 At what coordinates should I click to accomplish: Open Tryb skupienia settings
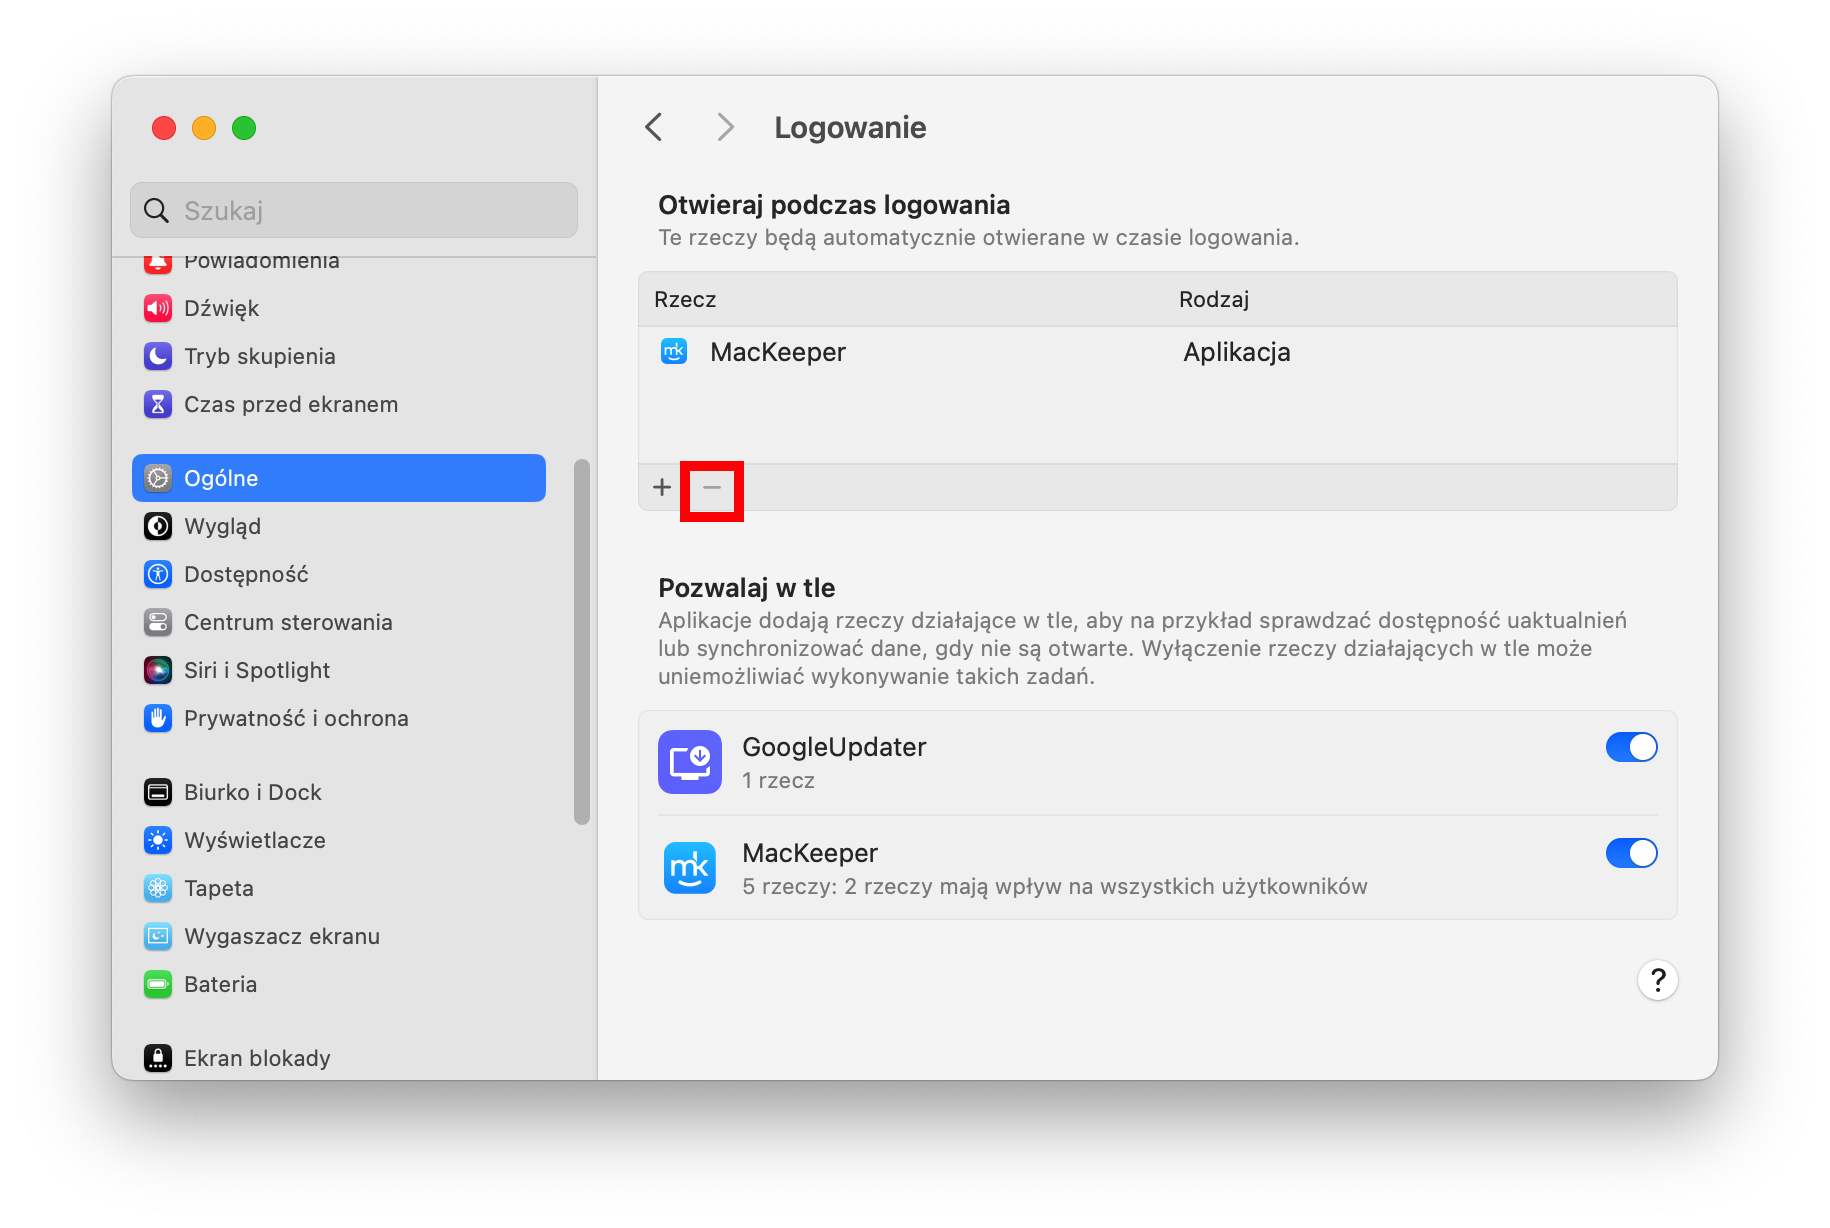tap(339, 356)
